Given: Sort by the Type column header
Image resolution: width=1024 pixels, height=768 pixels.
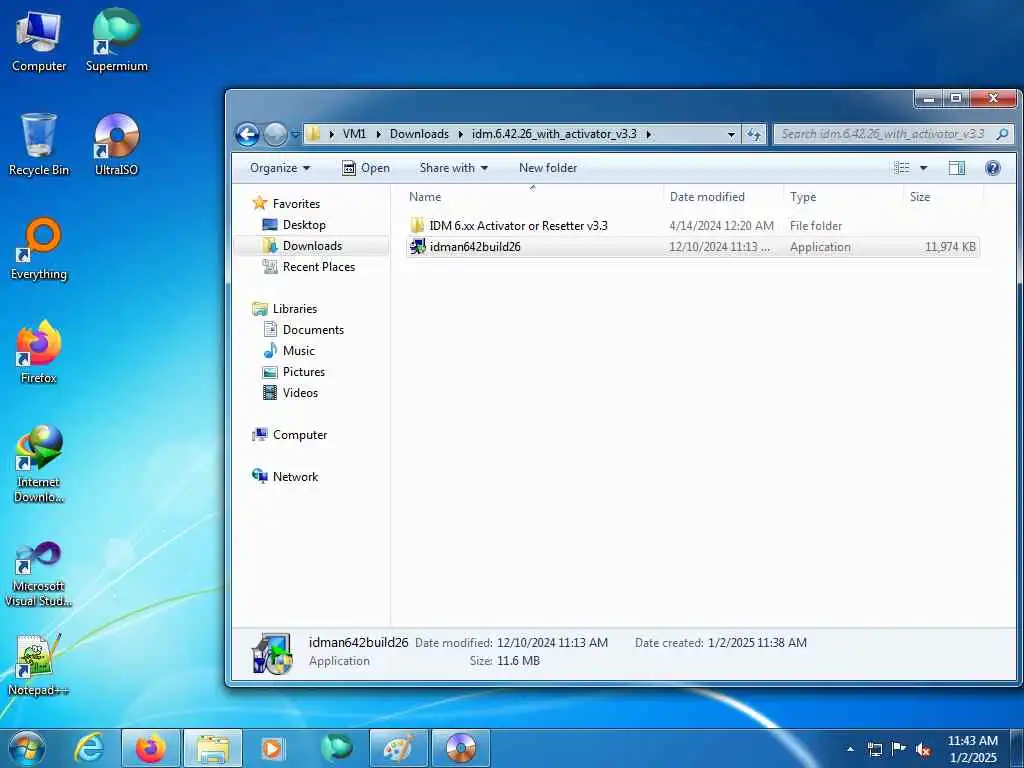Looking at the screenshot, I should point(843,197).
